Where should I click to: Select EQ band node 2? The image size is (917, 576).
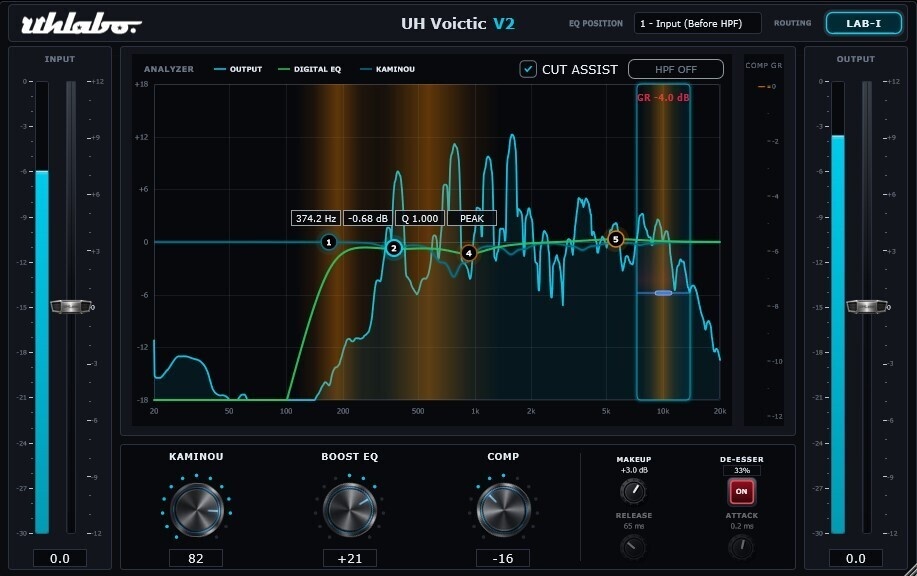pos(394,249)
